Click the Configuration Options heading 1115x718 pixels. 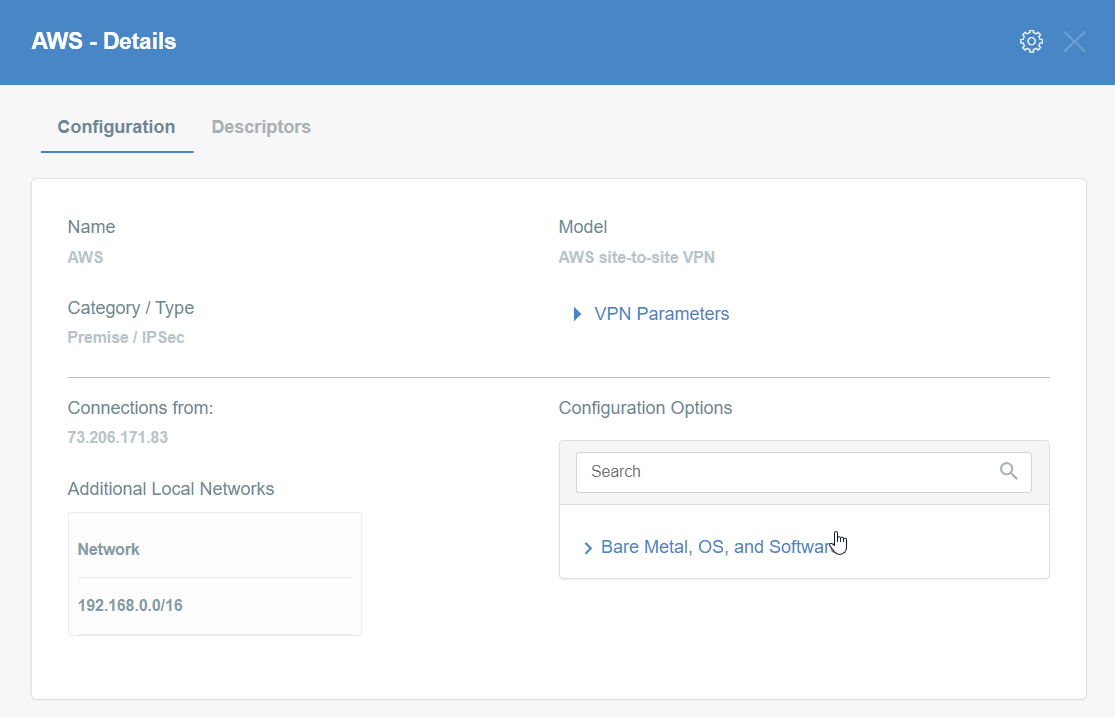pyautogui.click(x=645, y=408)
